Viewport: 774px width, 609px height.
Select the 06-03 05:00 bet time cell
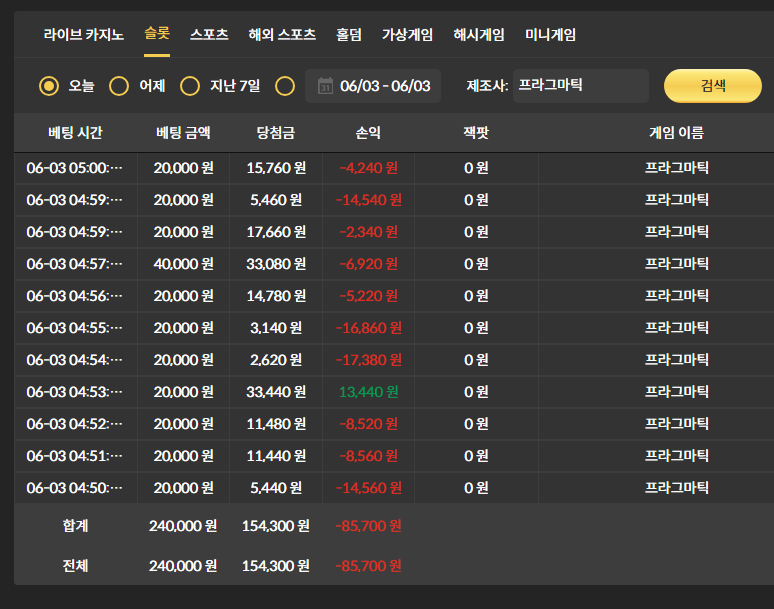(75, 168)
